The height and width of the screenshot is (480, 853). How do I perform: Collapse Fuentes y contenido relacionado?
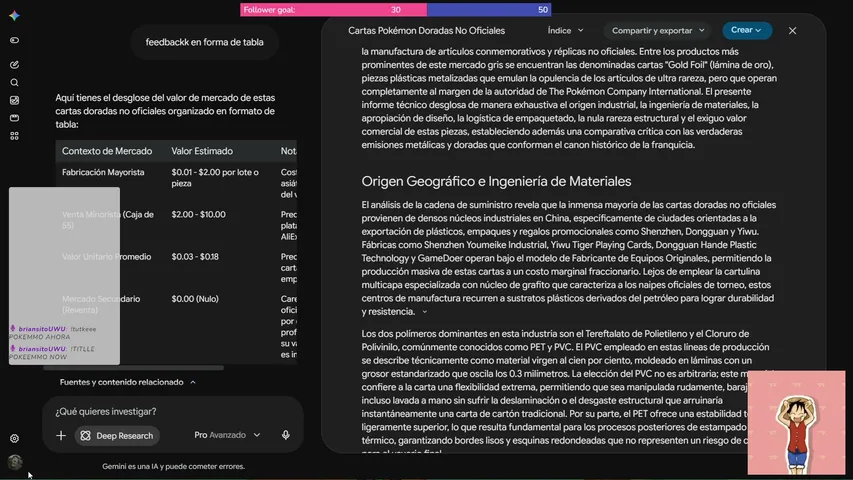[x=128, y=382]
